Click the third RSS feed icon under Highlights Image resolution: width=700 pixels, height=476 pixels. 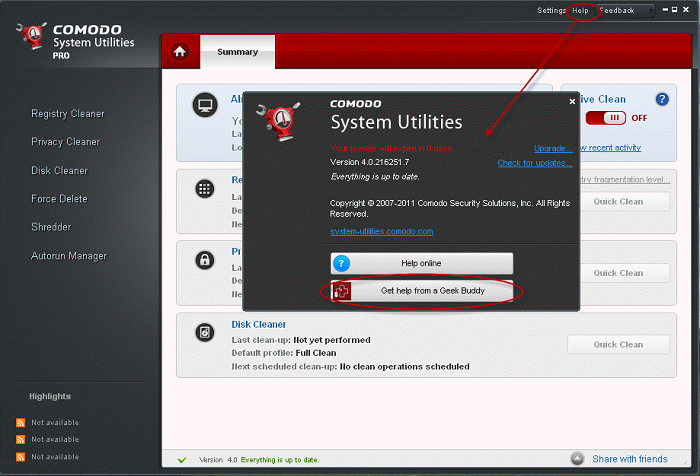(x=21, y=457)
